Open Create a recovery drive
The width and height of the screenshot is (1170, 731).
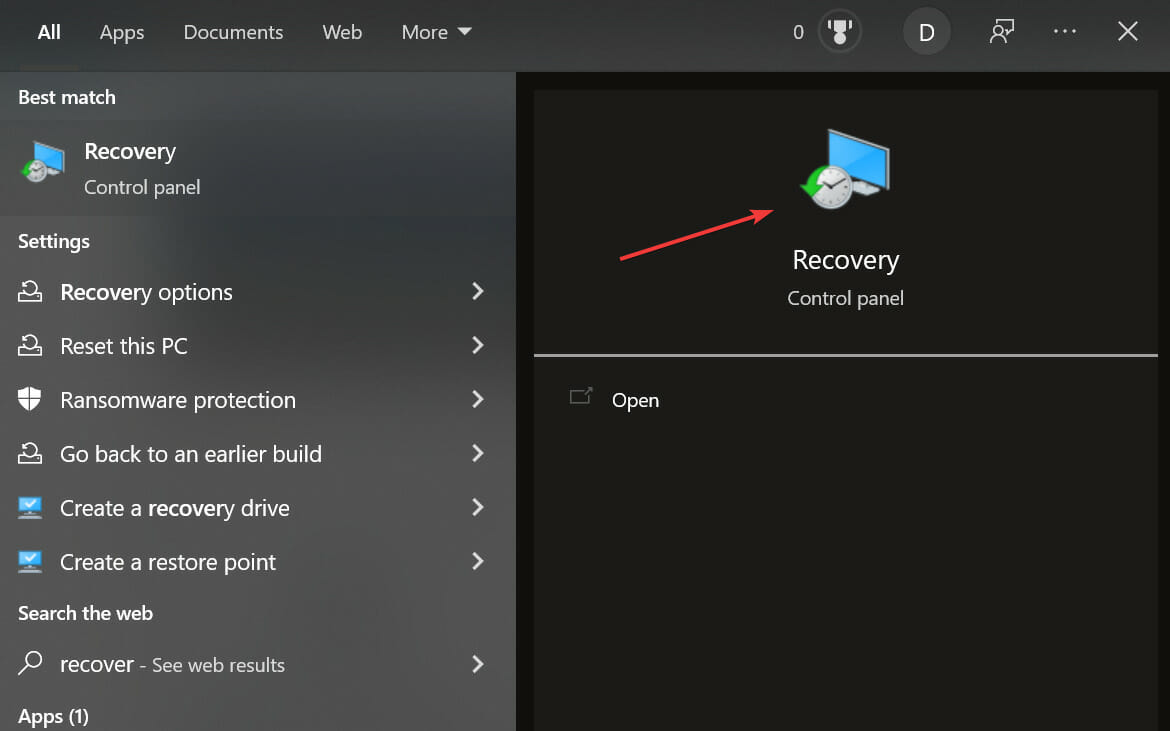[x=257, y=508]
